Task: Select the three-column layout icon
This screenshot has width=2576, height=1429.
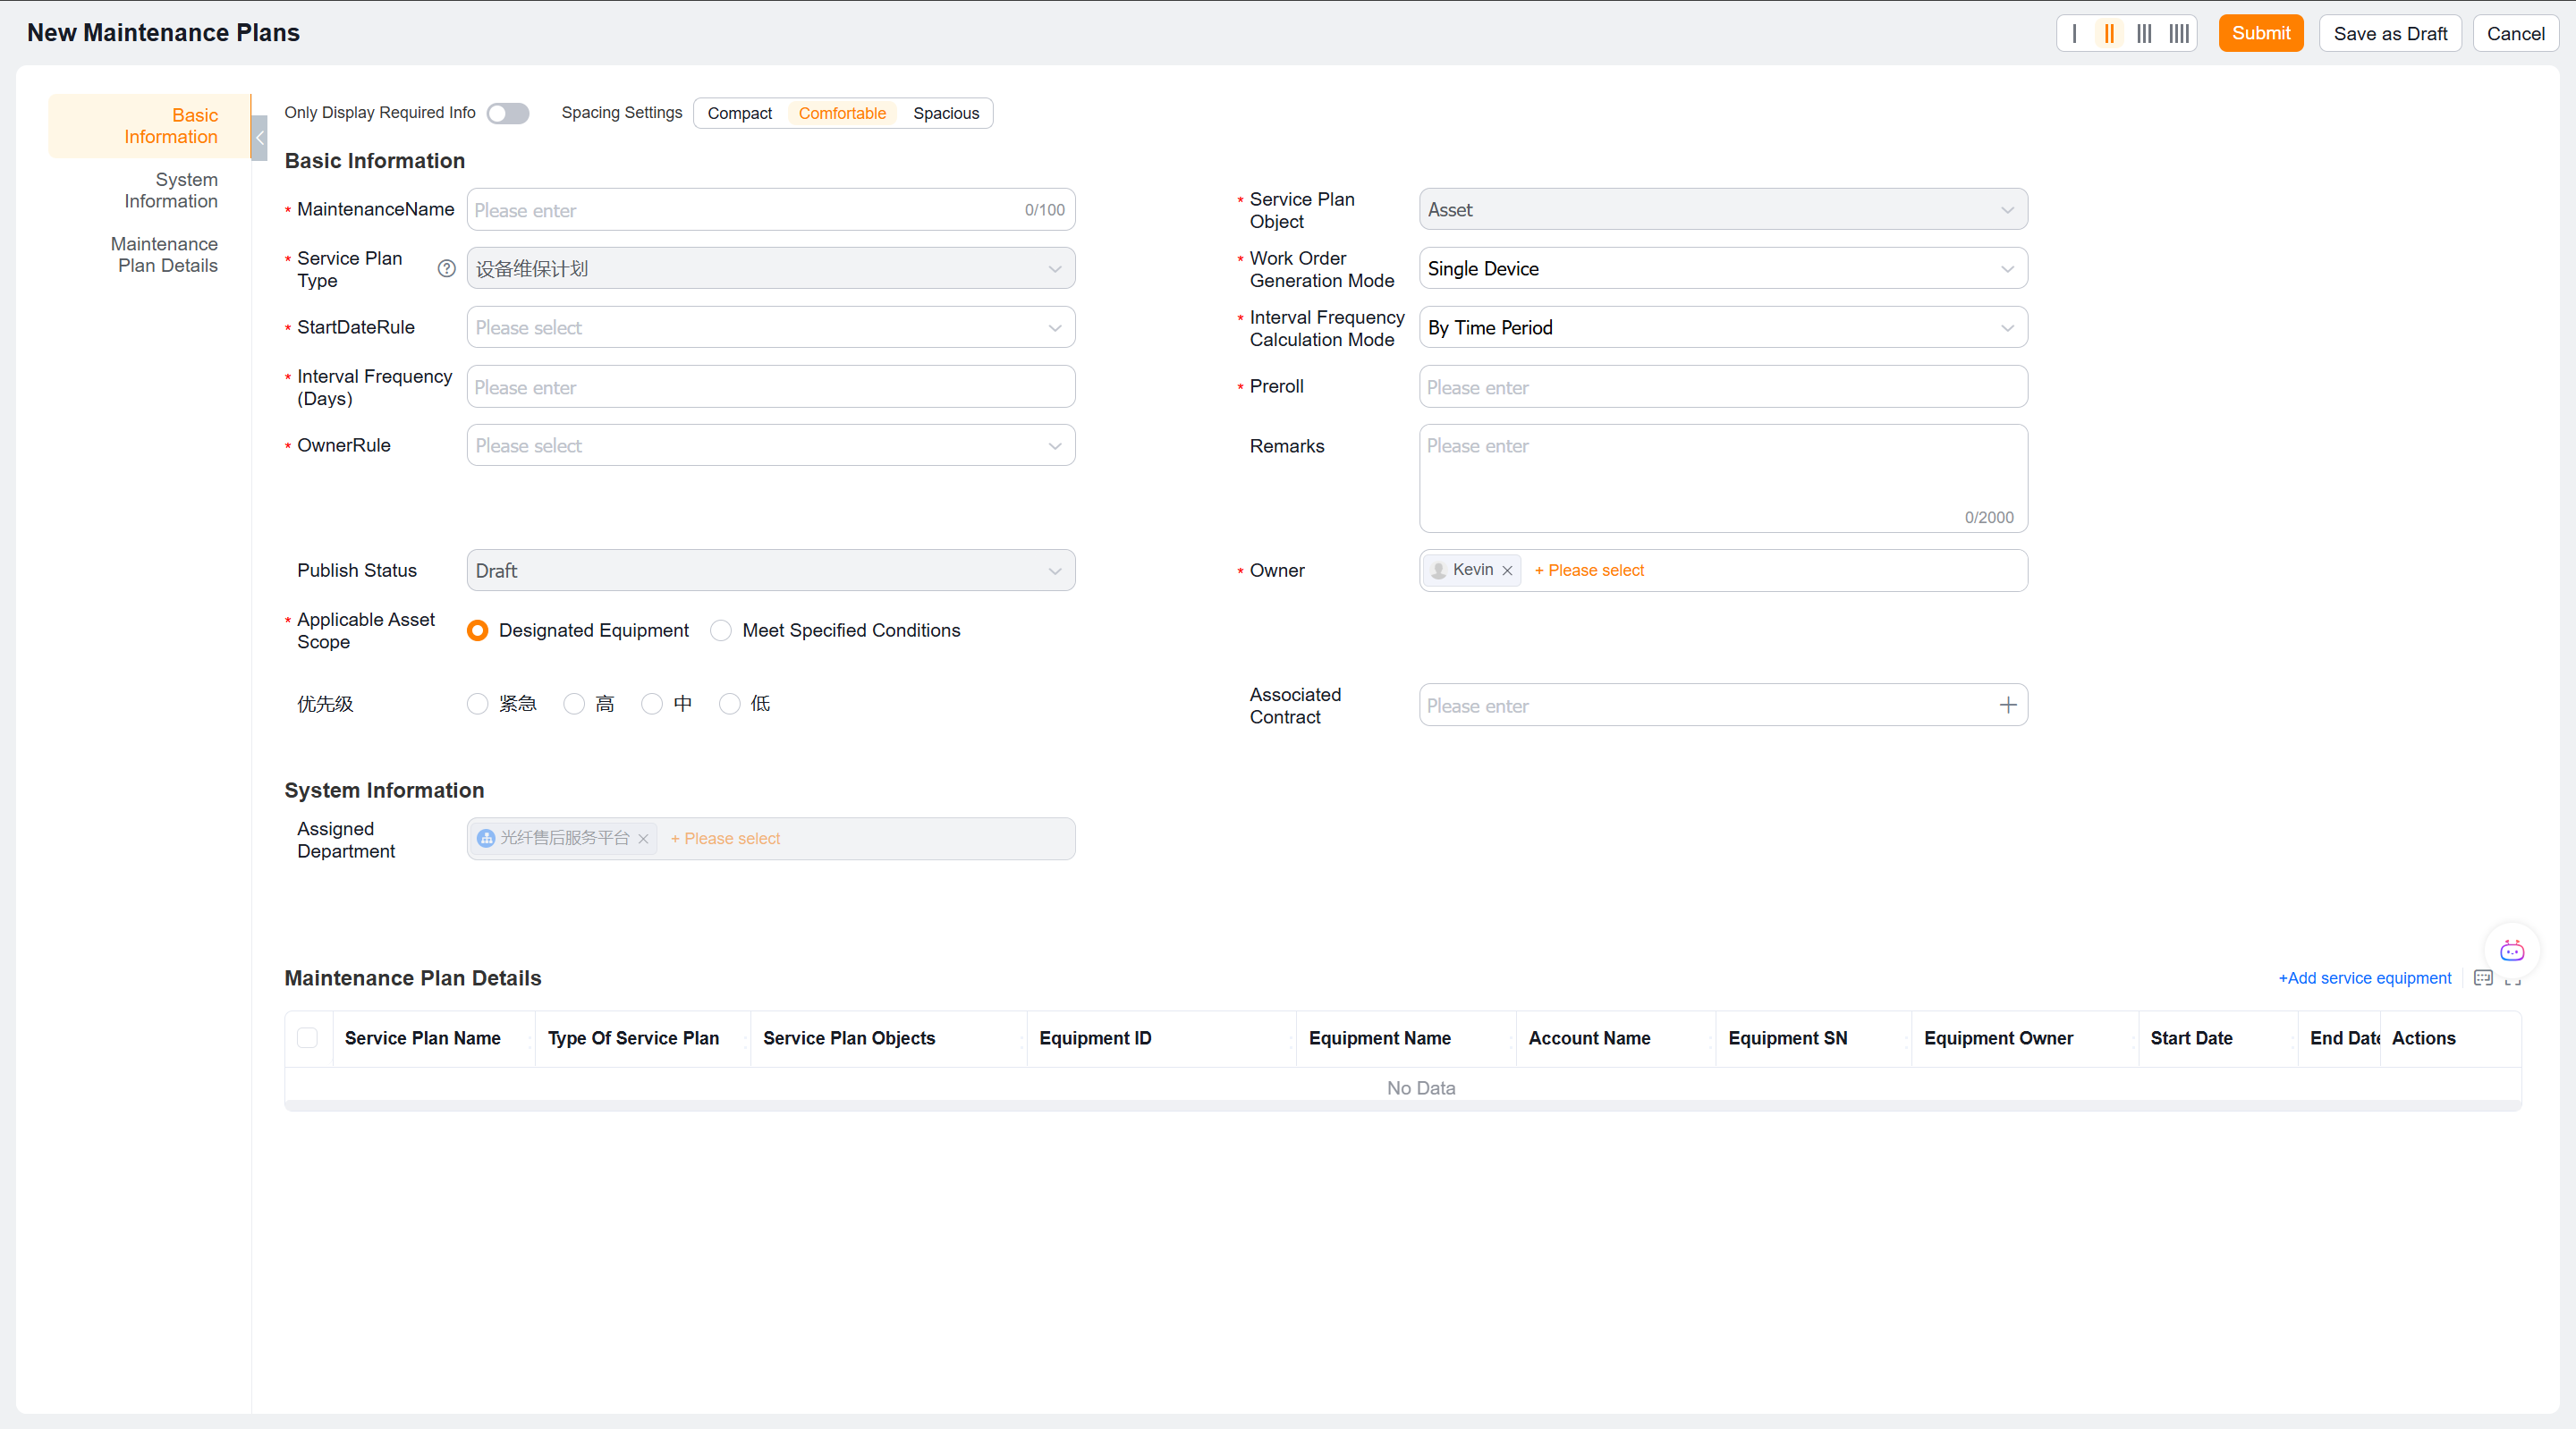Action: pyautogui.click(x=2144, y=33)
